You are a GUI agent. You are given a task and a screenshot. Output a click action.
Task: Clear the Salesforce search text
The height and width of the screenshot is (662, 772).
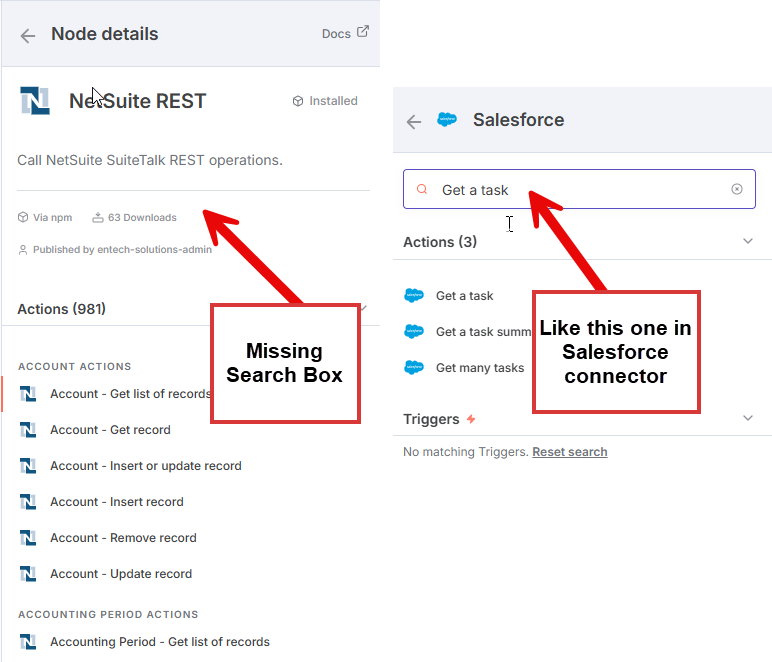[x=737, y=189]
